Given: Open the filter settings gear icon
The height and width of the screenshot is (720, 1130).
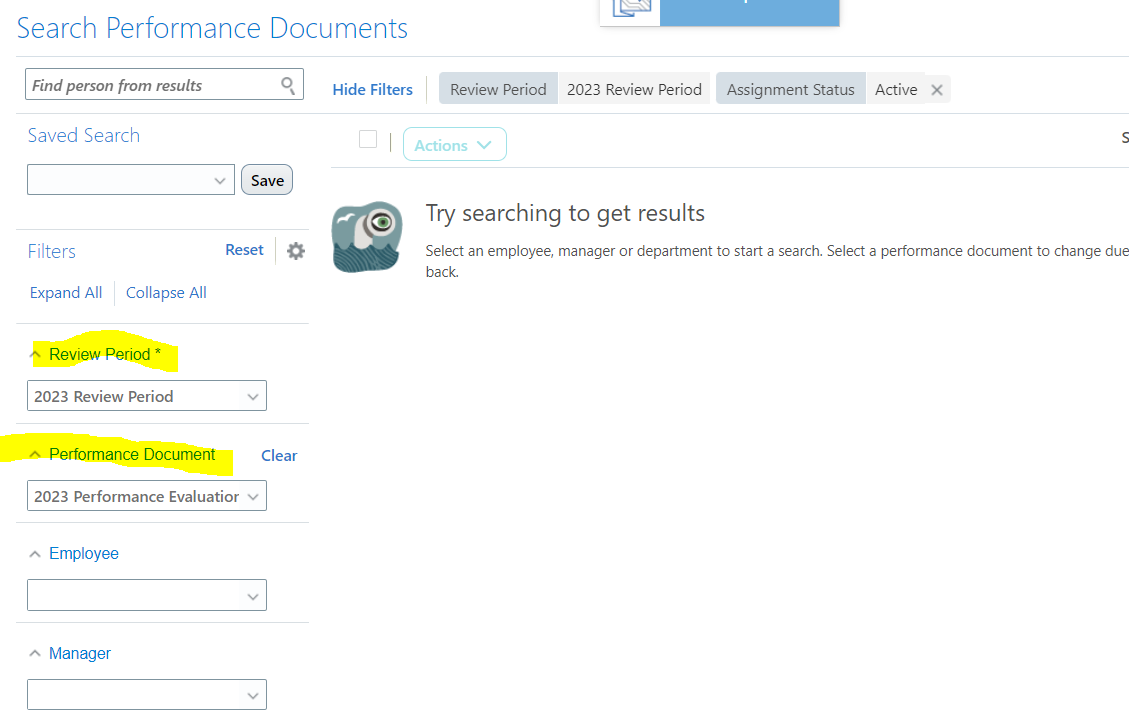Looking at the screenshot, I should point(295,250).
